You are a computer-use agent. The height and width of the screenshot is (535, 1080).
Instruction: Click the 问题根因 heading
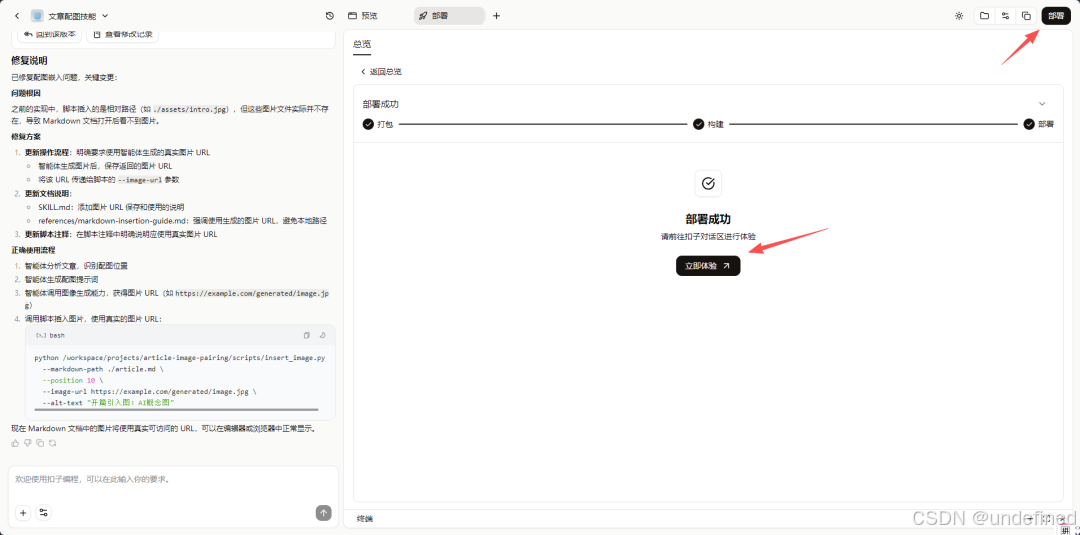coord(25,93)
